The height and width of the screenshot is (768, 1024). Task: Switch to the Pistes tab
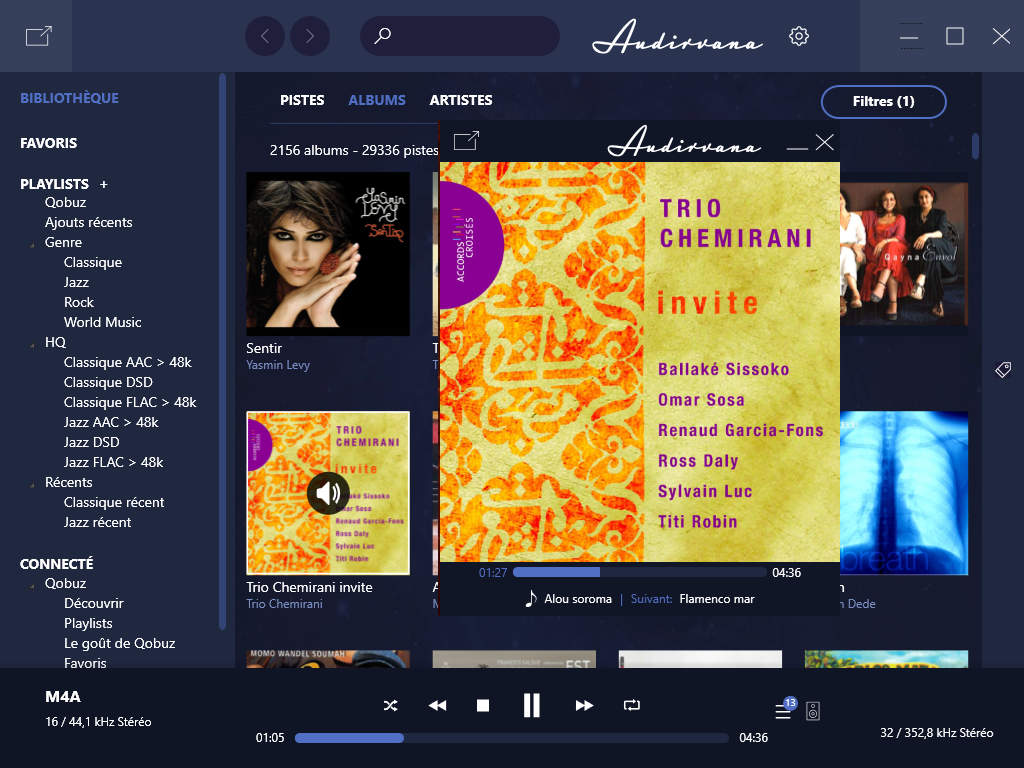pos(302,100)
